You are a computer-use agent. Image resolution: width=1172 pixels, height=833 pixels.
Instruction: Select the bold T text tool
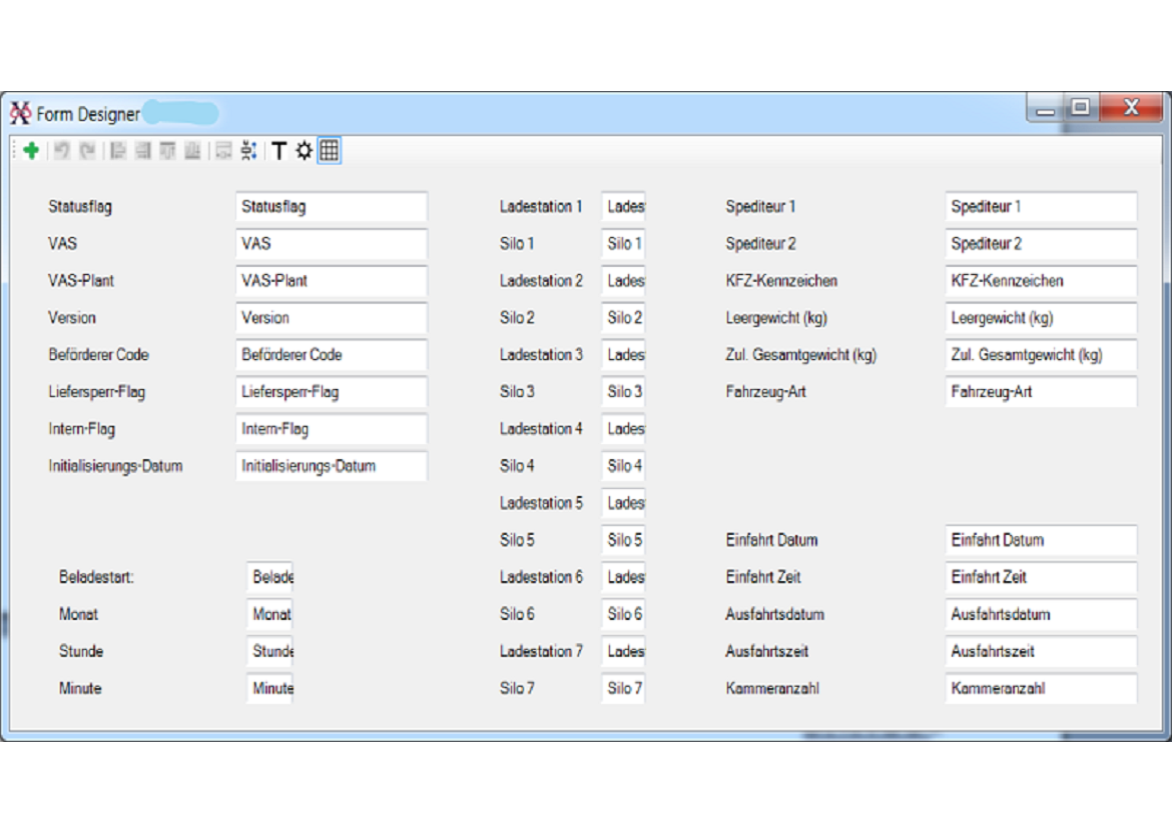[x=279, y=151]
